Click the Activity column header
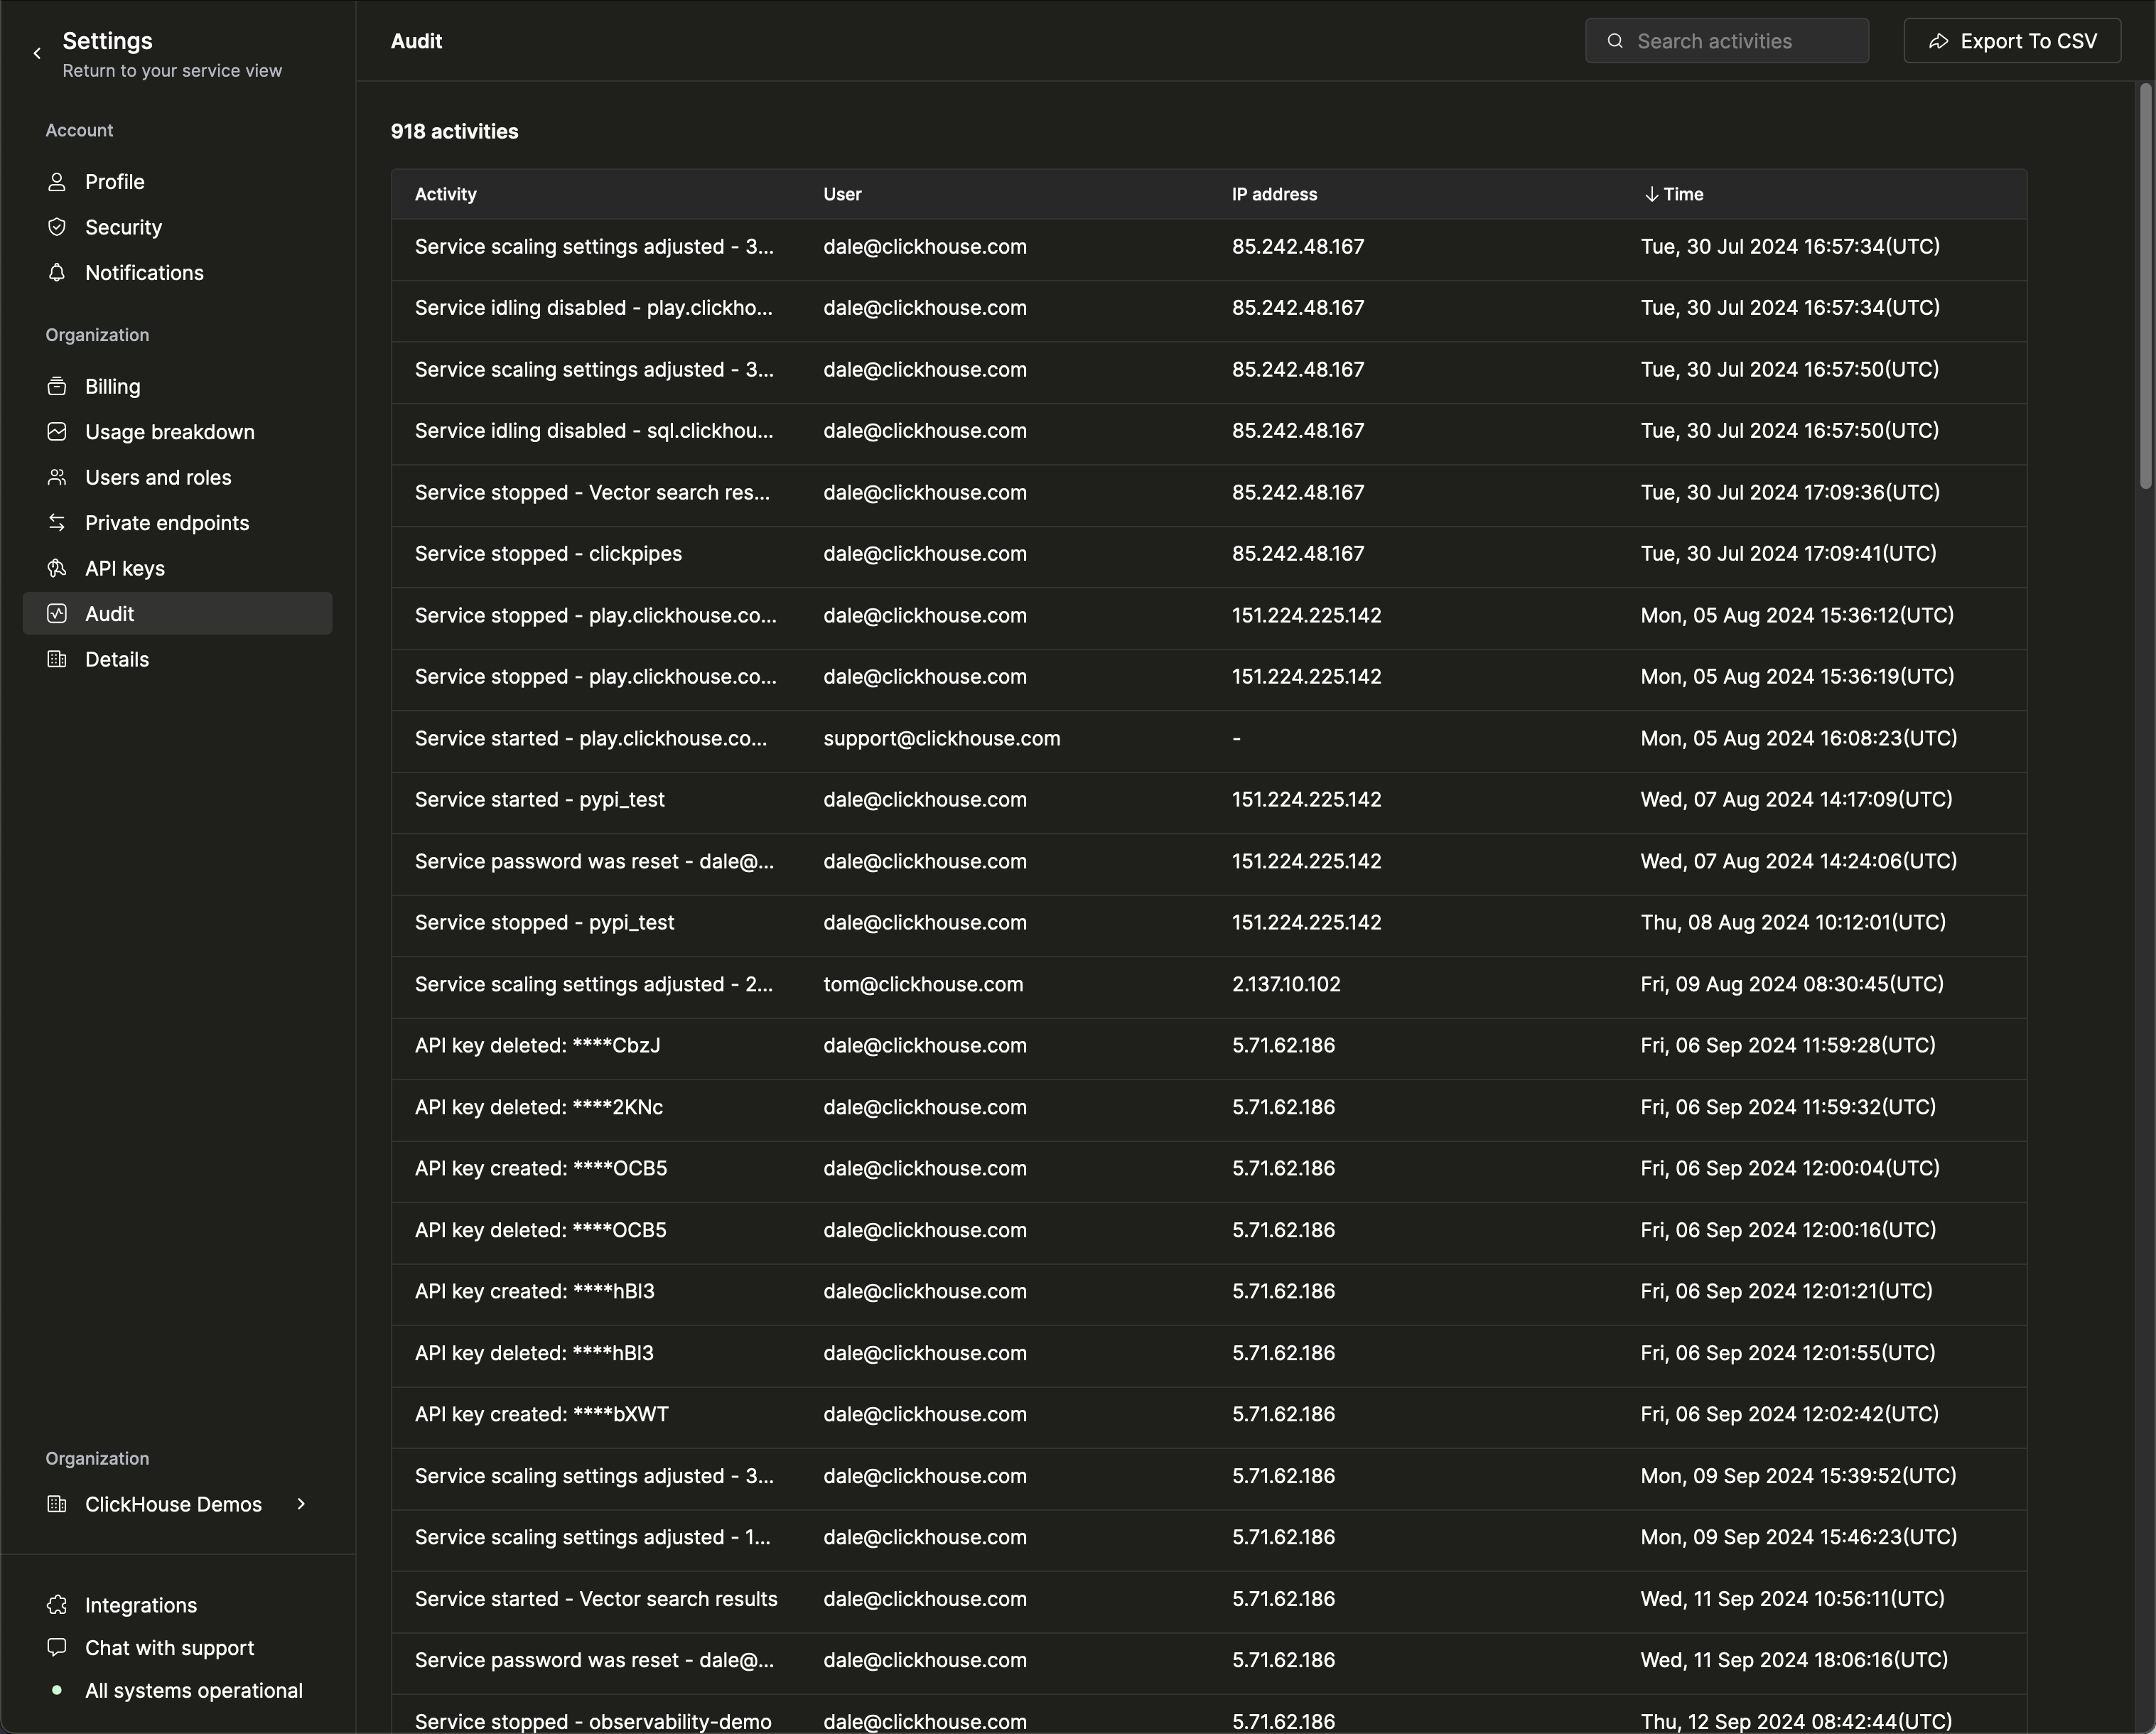 445,194
